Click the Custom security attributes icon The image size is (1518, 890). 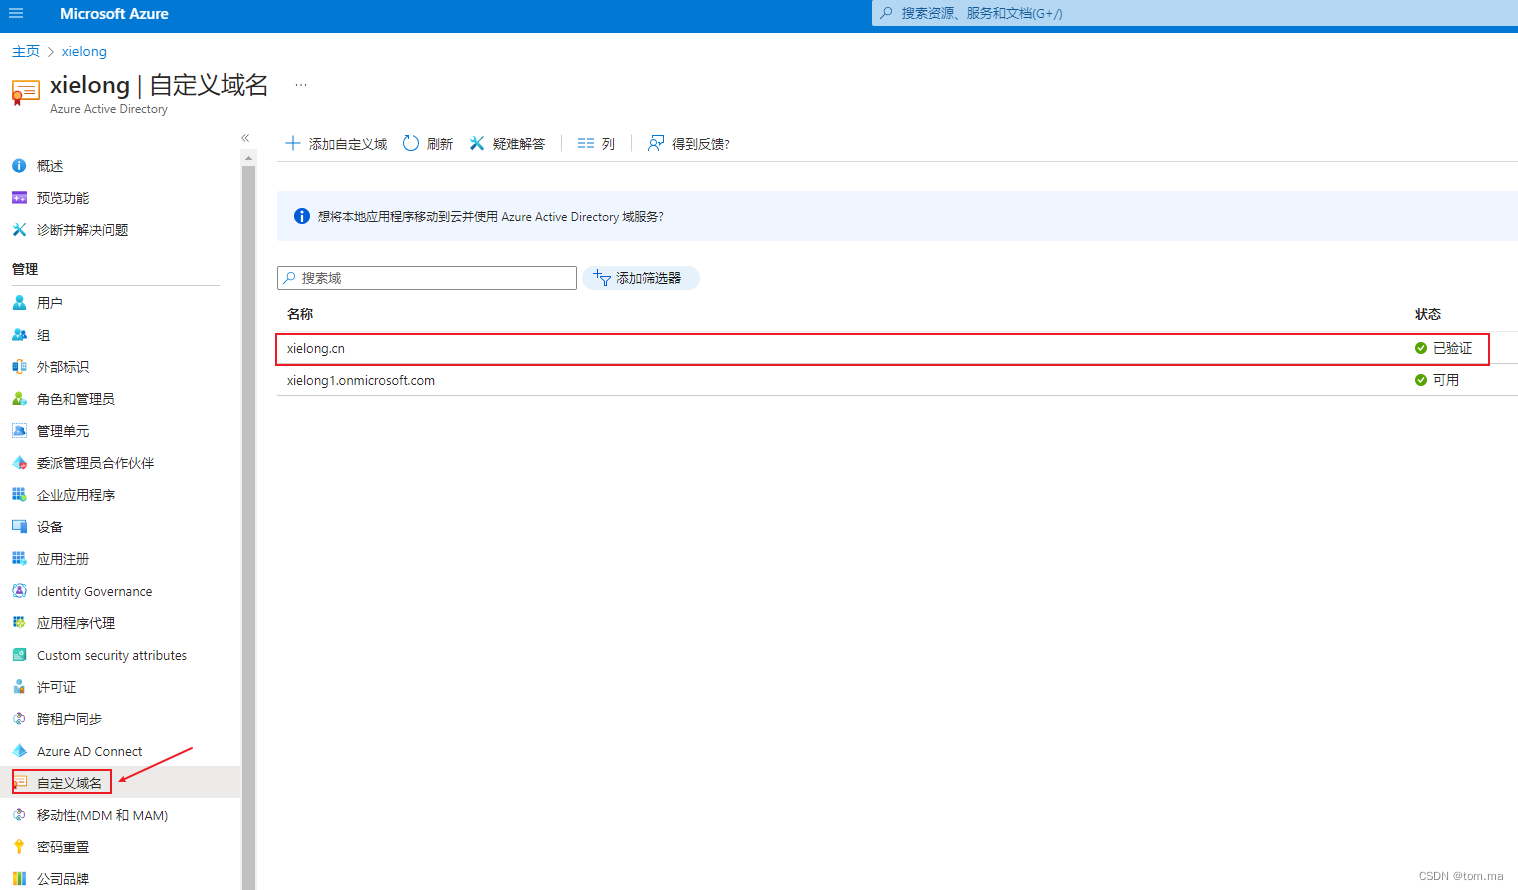click(19, 655)
